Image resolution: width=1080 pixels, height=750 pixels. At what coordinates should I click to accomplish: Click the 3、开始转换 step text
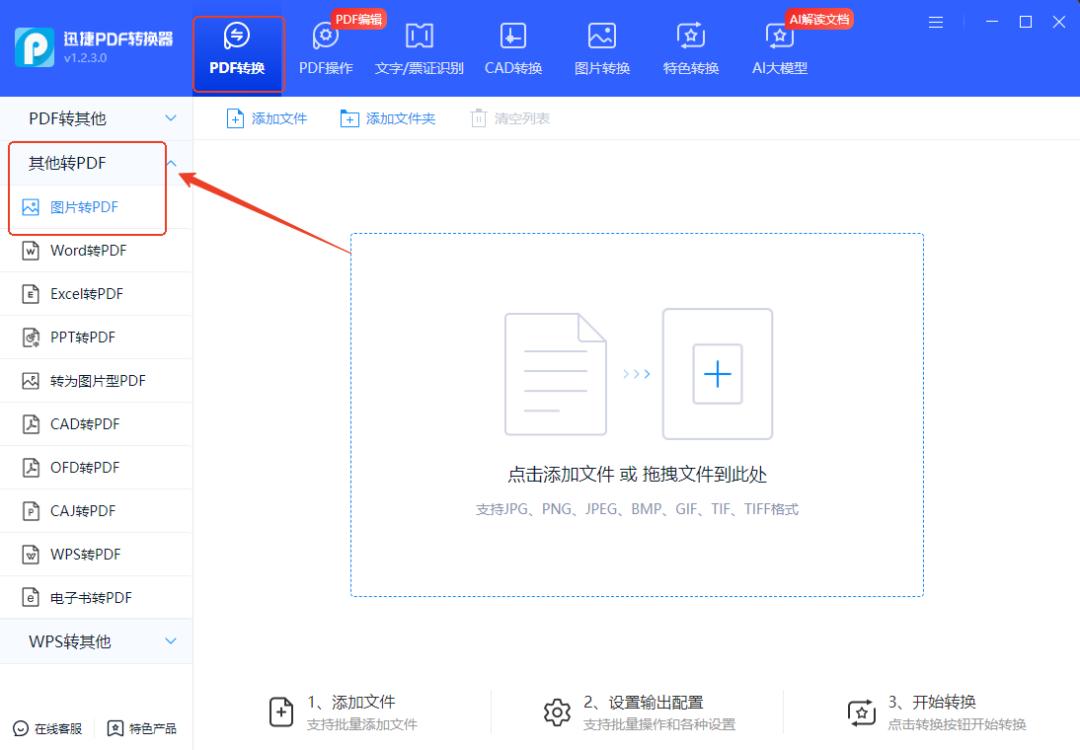pos(932,702)
